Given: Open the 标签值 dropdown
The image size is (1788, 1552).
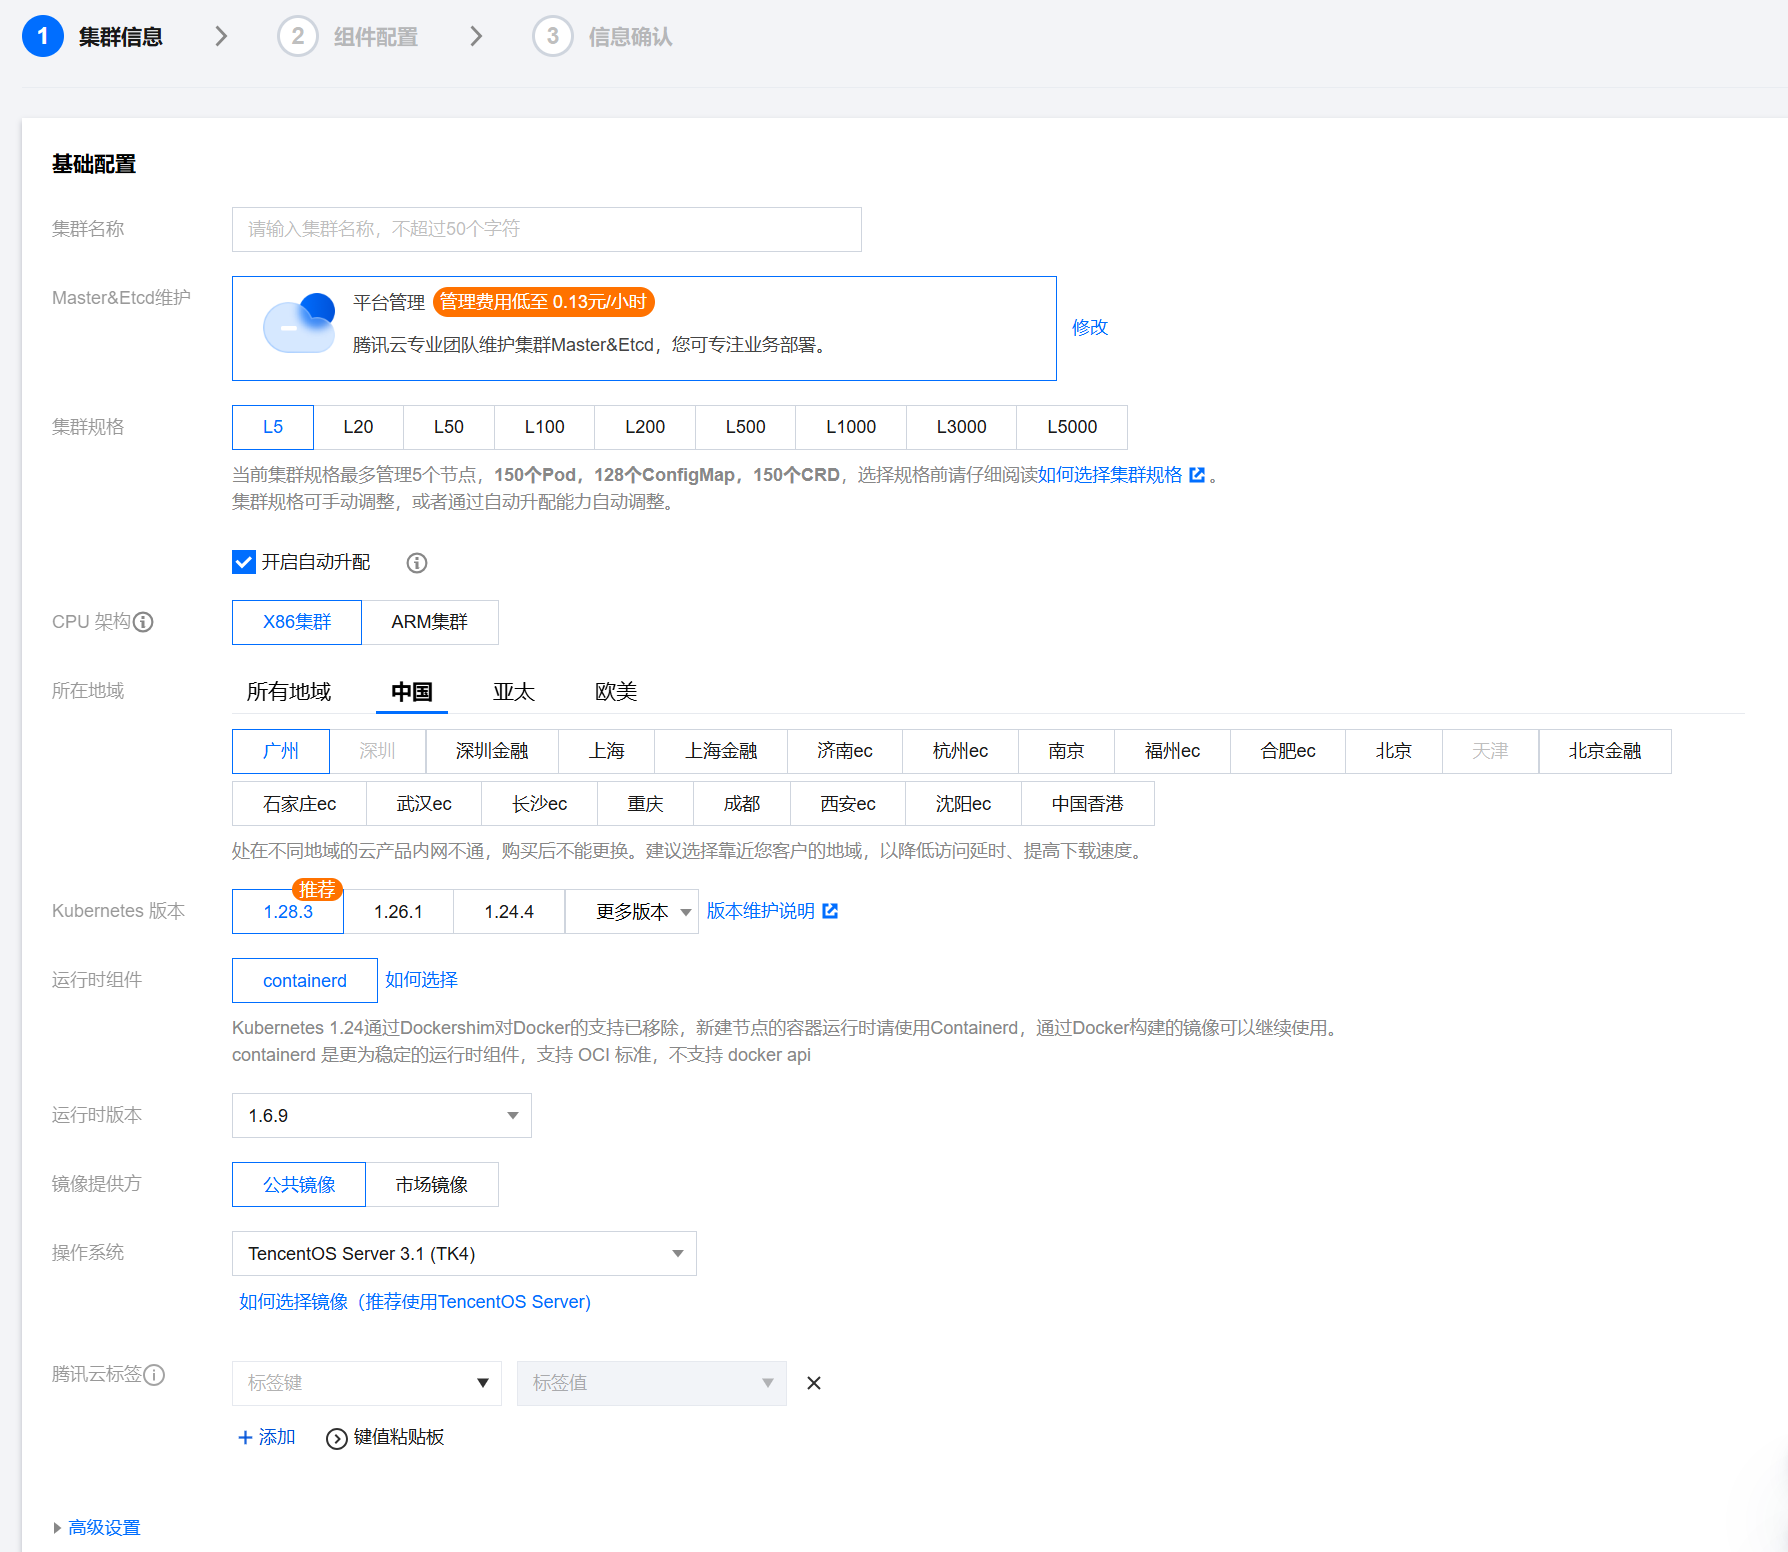Looking at the screenshot, I should [652, 1383].
